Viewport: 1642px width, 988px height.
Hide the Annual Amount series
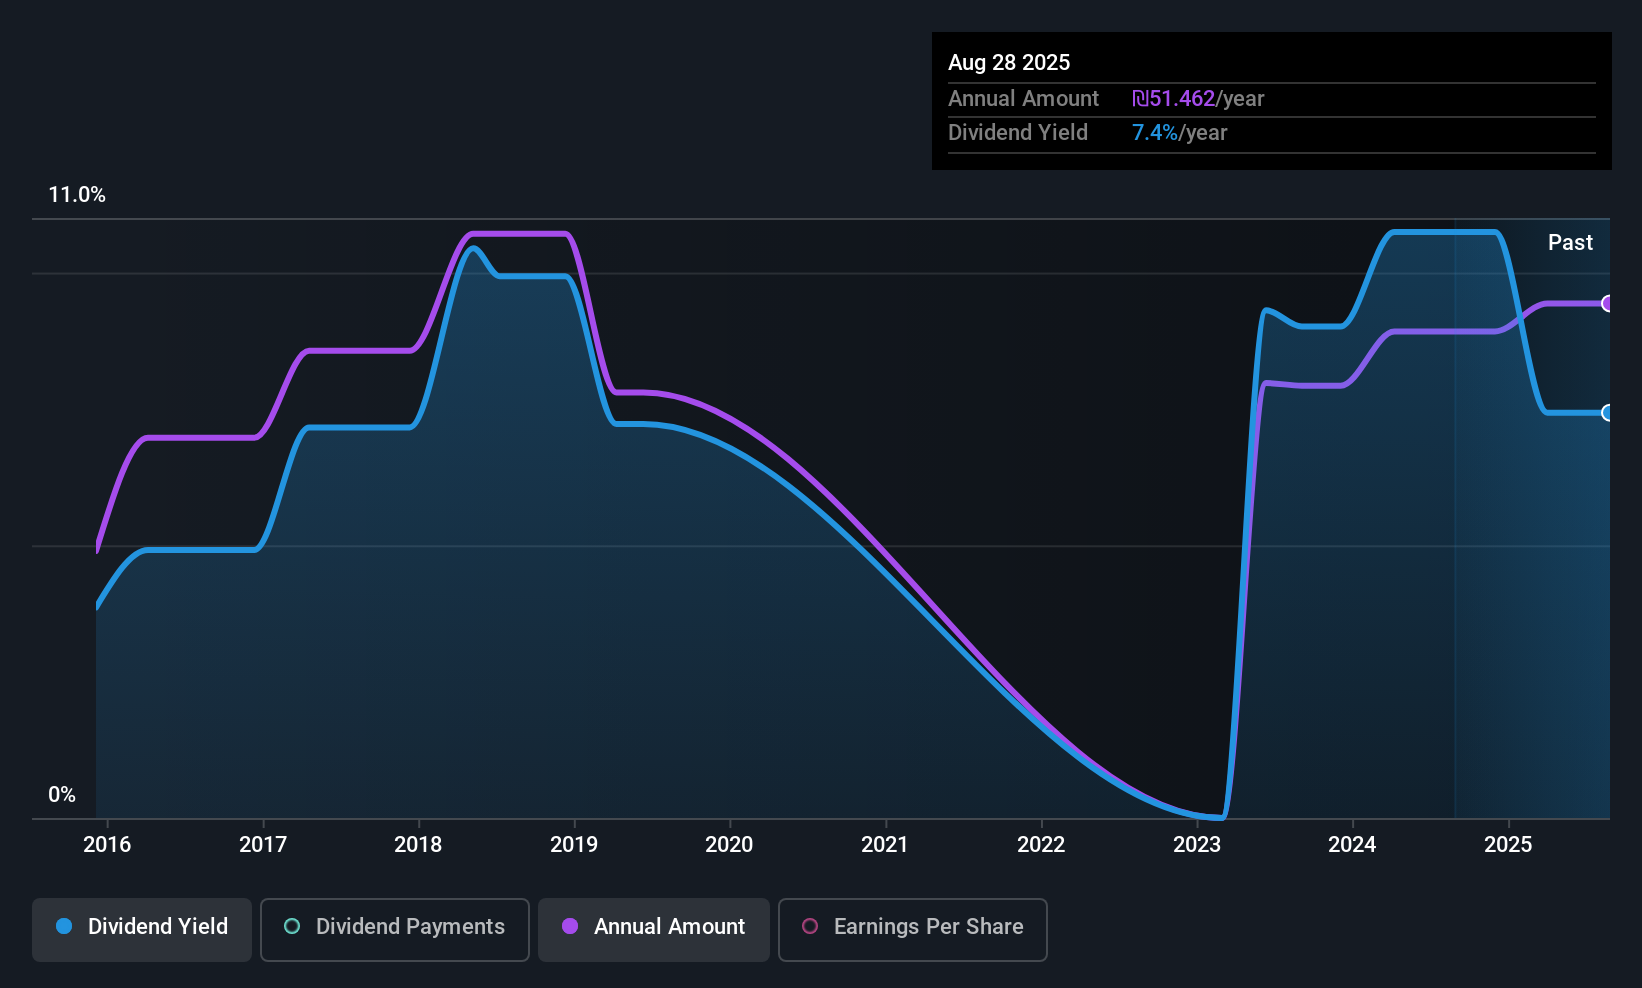(x=654, y=928)
